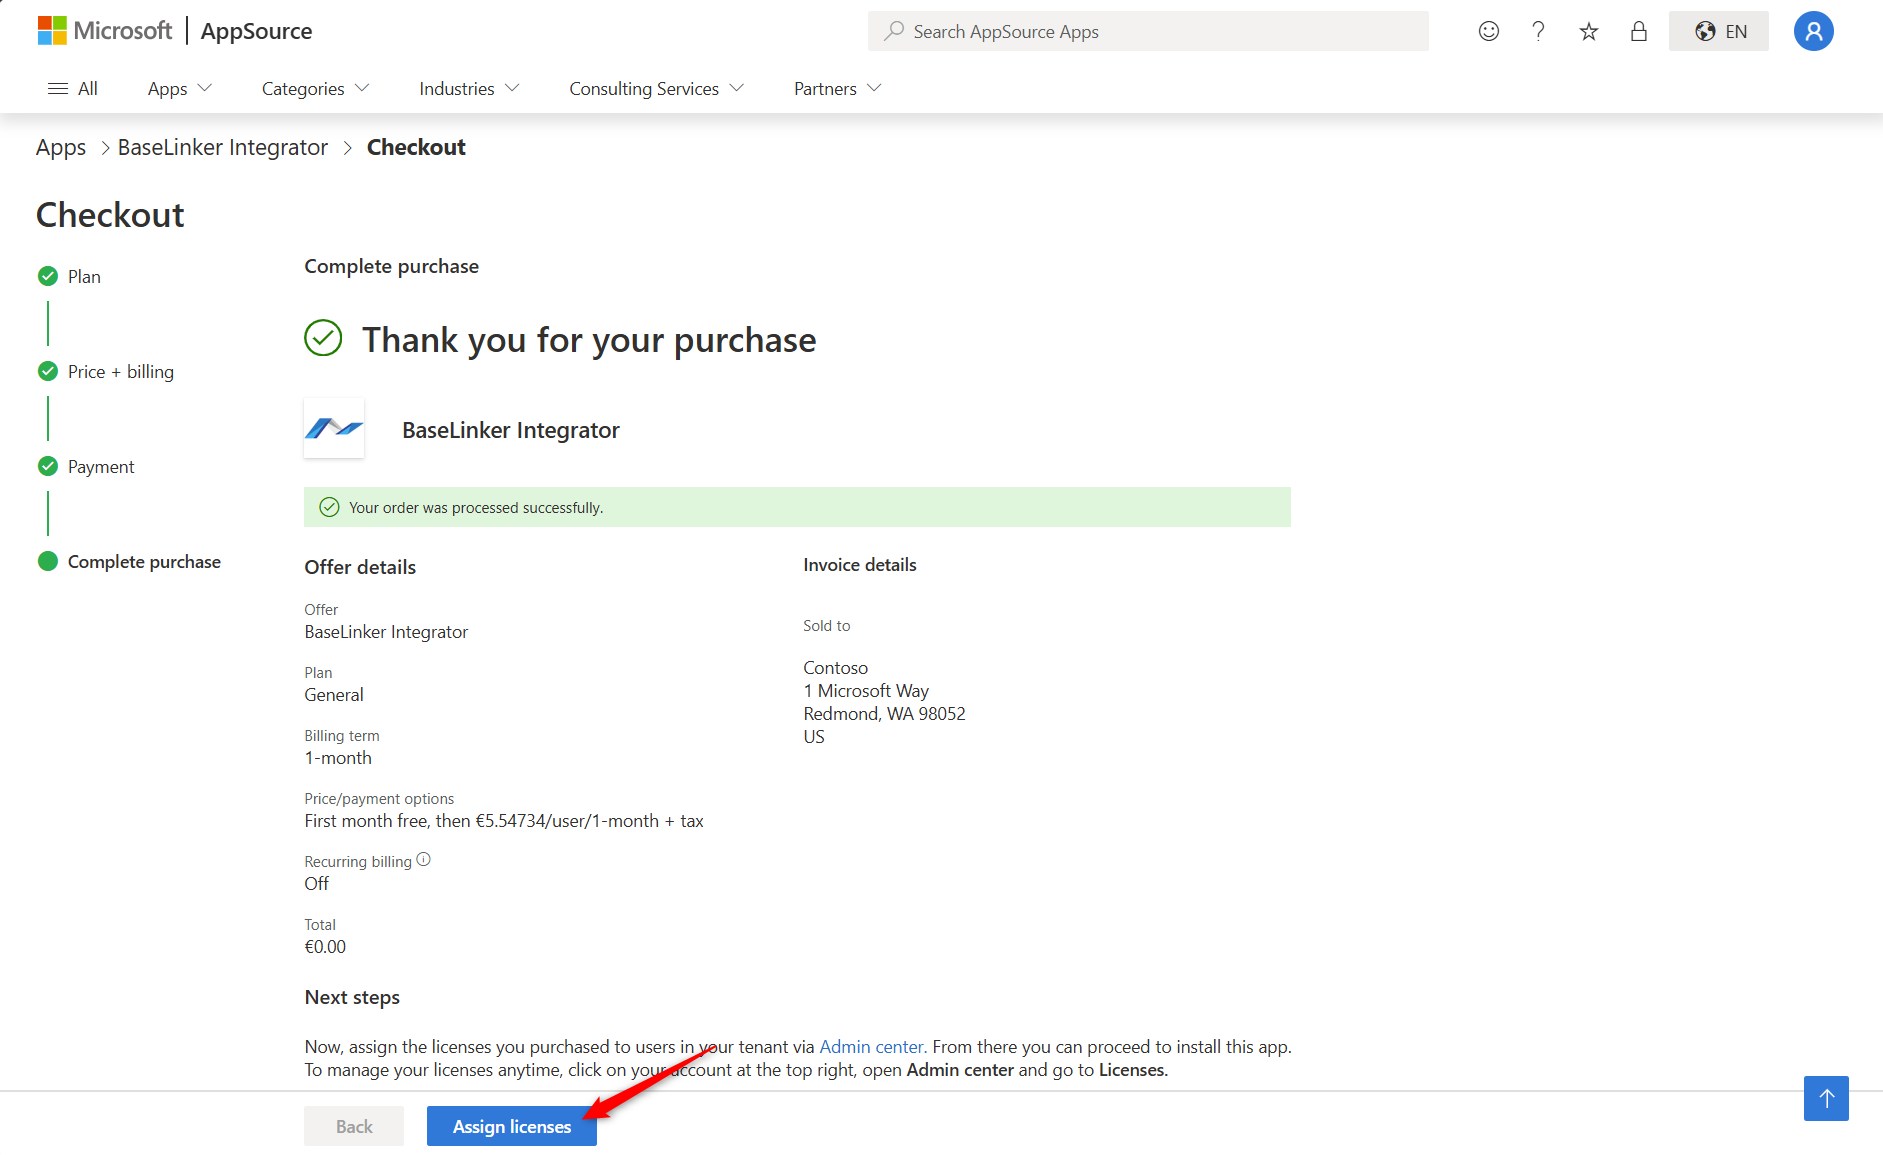Click the Payment step checkmark icon
This screenshot has height=1155, width=1883.
(47, 466)
